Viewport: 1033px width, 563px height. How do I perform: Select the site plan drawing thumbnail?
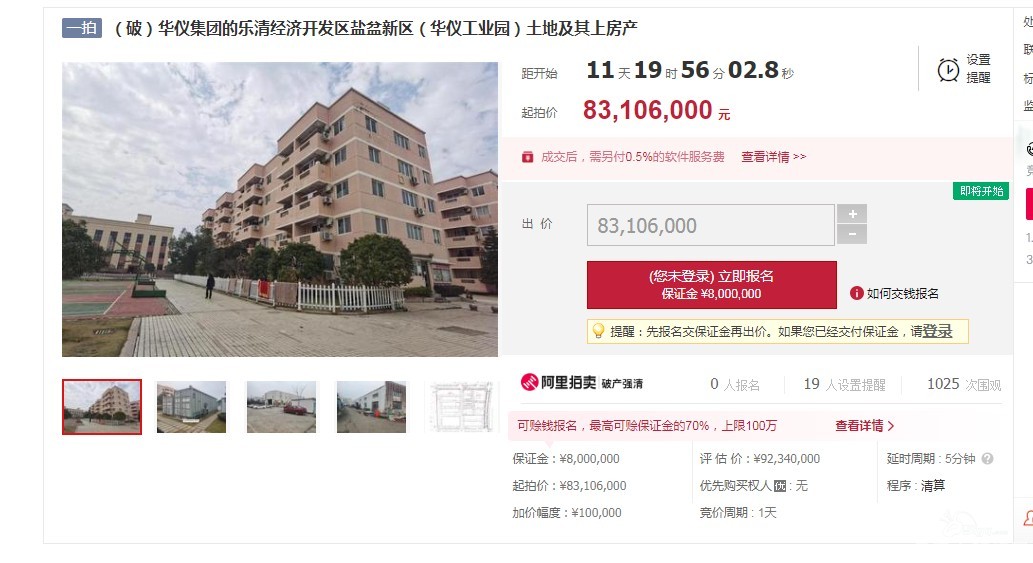coord(462,407)
